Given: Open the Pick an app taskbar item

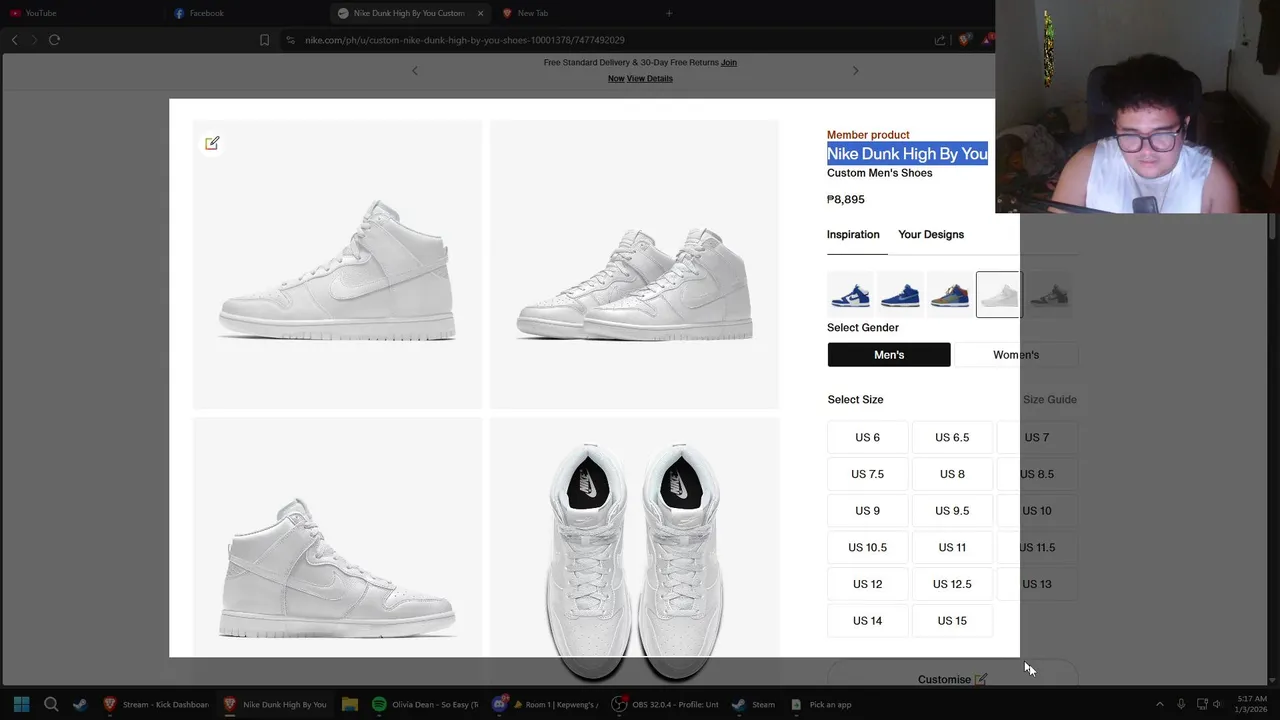Looking at the screenshot, I should pos(820,704).
